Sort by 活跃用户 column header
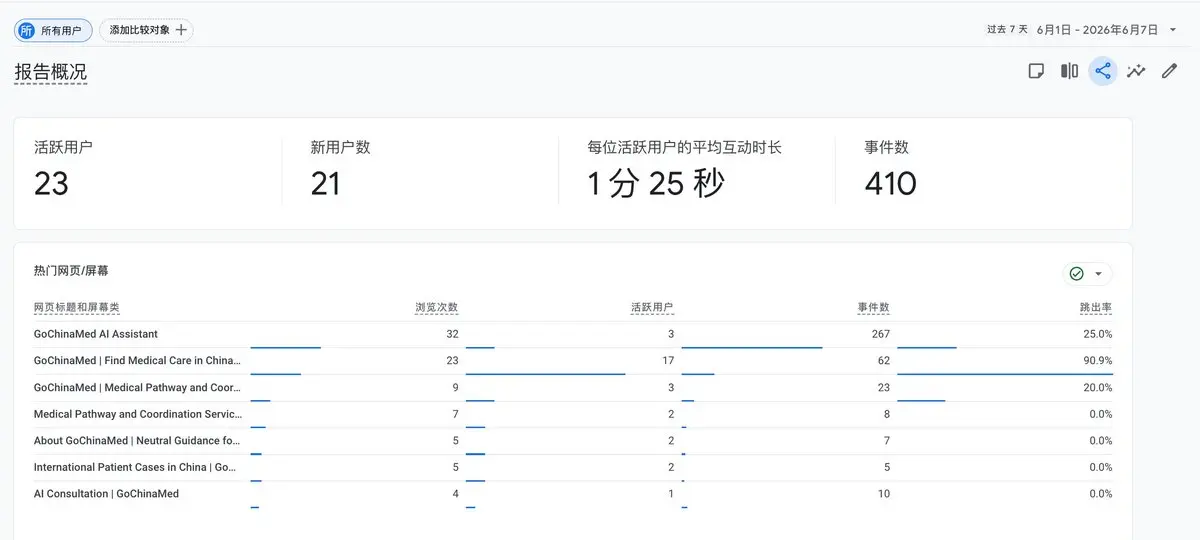 point(652,308)
